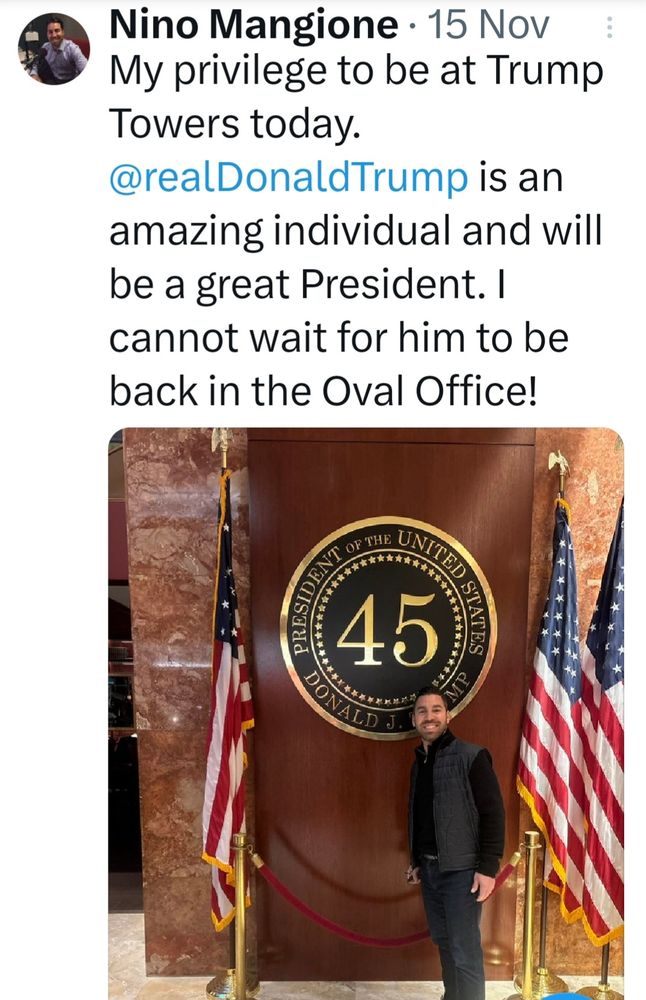Click the "be a great President" text line
Image resolution: width=646 pixels, height=1000 pixels.
point(310,285)
